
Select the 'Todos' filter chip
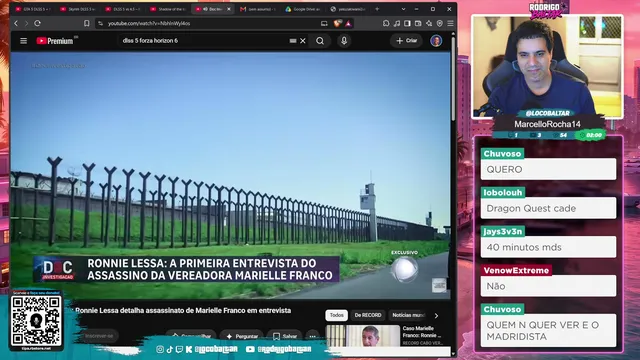[x=336, y=315]
